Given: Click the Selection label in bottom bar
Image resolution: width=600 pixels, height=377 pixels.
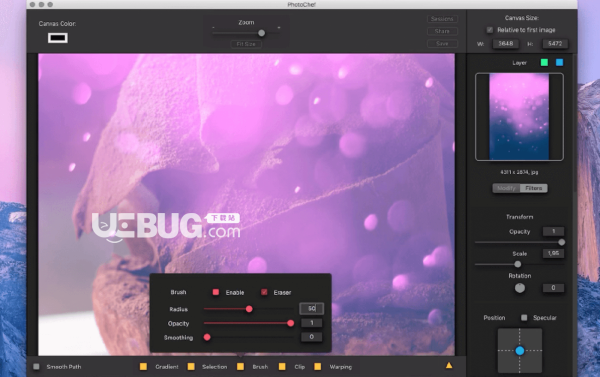Looking at the screenshot, I should tap(215, 367).
